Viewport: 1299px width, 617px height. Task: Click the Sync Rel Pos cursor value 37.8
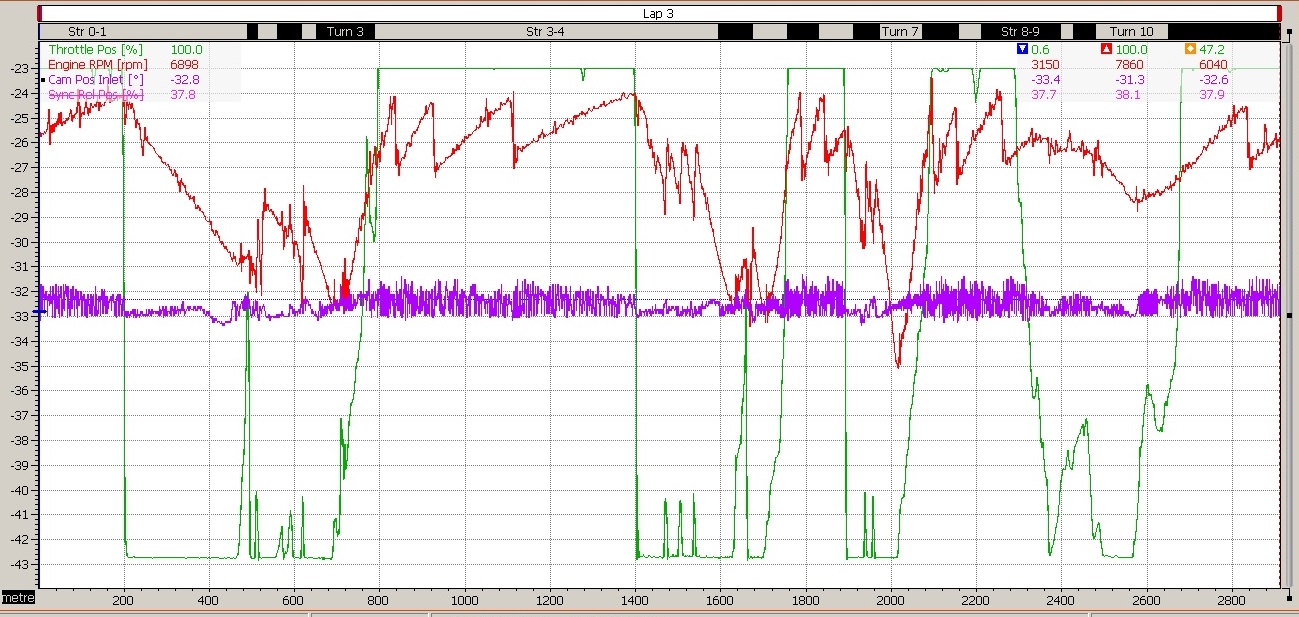tap(184, 95)
